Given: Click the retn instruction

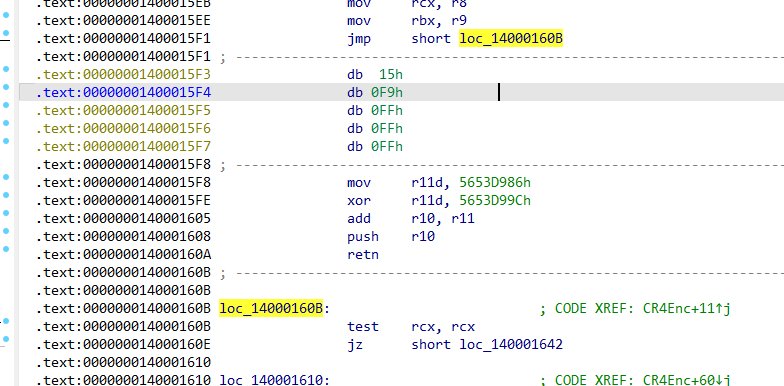Looking at the screenshot, I should click(x=363, y=254).
